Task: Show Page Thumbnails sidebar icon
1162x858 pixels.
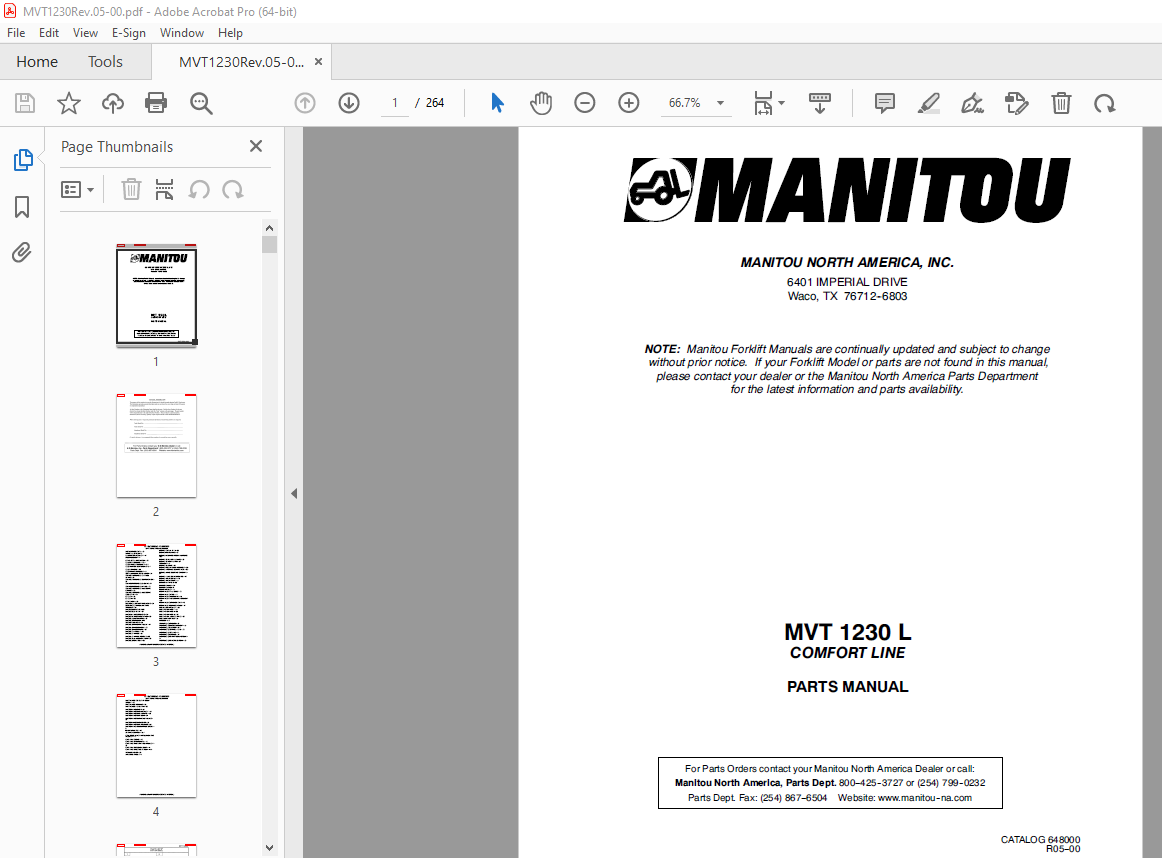Action: [x=23, y=159]
